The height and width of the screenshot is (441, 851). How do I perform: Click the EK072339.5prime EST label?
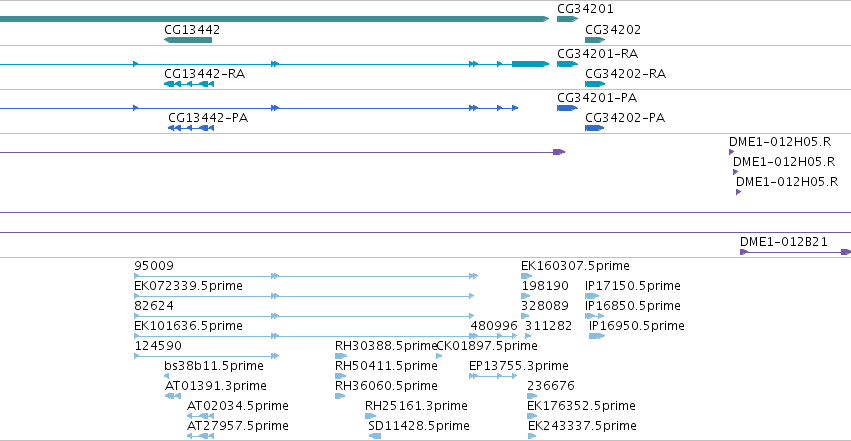[188, 286]
